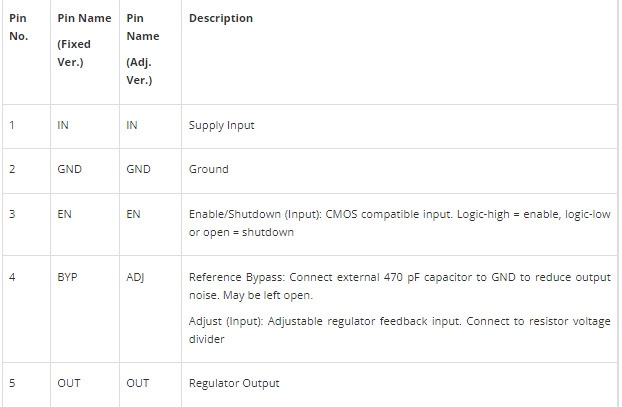
Task: Click 'EN' in the Adj. Ver. column
Action: pos(134,215)
